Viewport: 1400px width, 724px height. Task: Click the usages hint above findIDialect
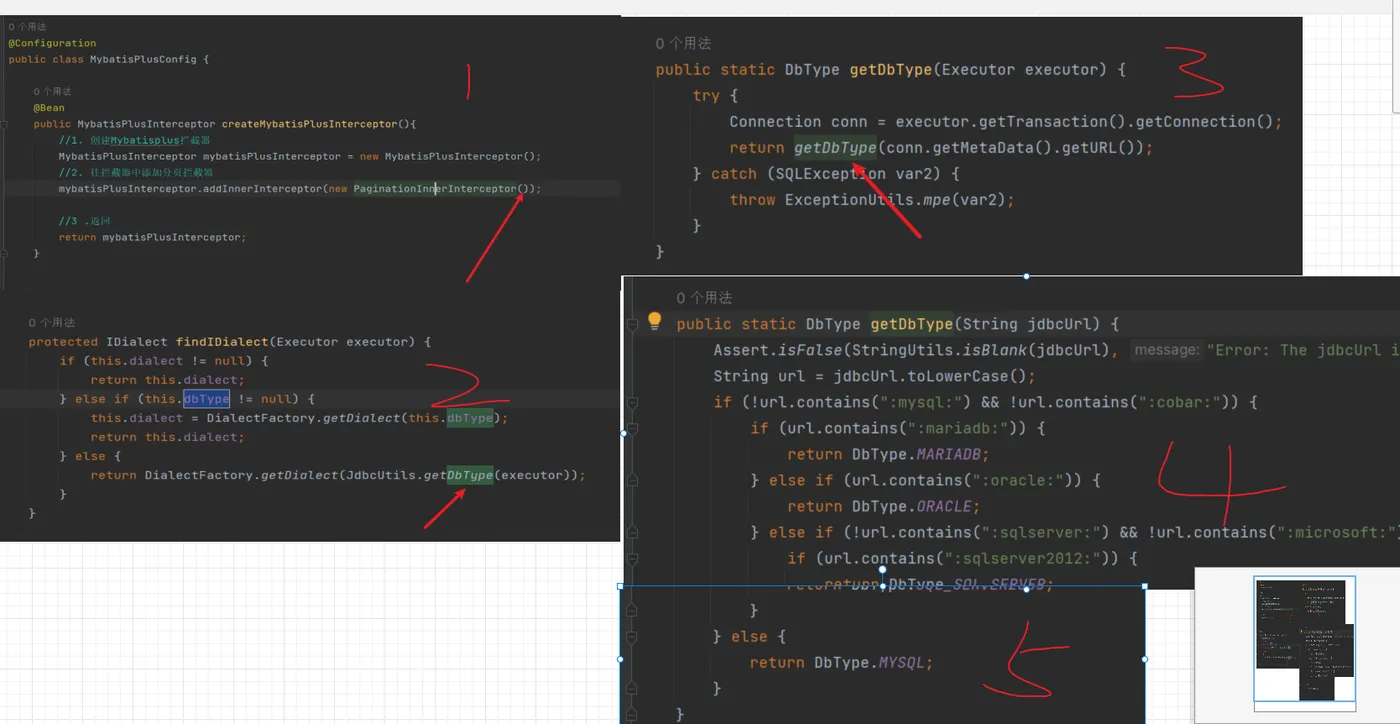[51, 323]
